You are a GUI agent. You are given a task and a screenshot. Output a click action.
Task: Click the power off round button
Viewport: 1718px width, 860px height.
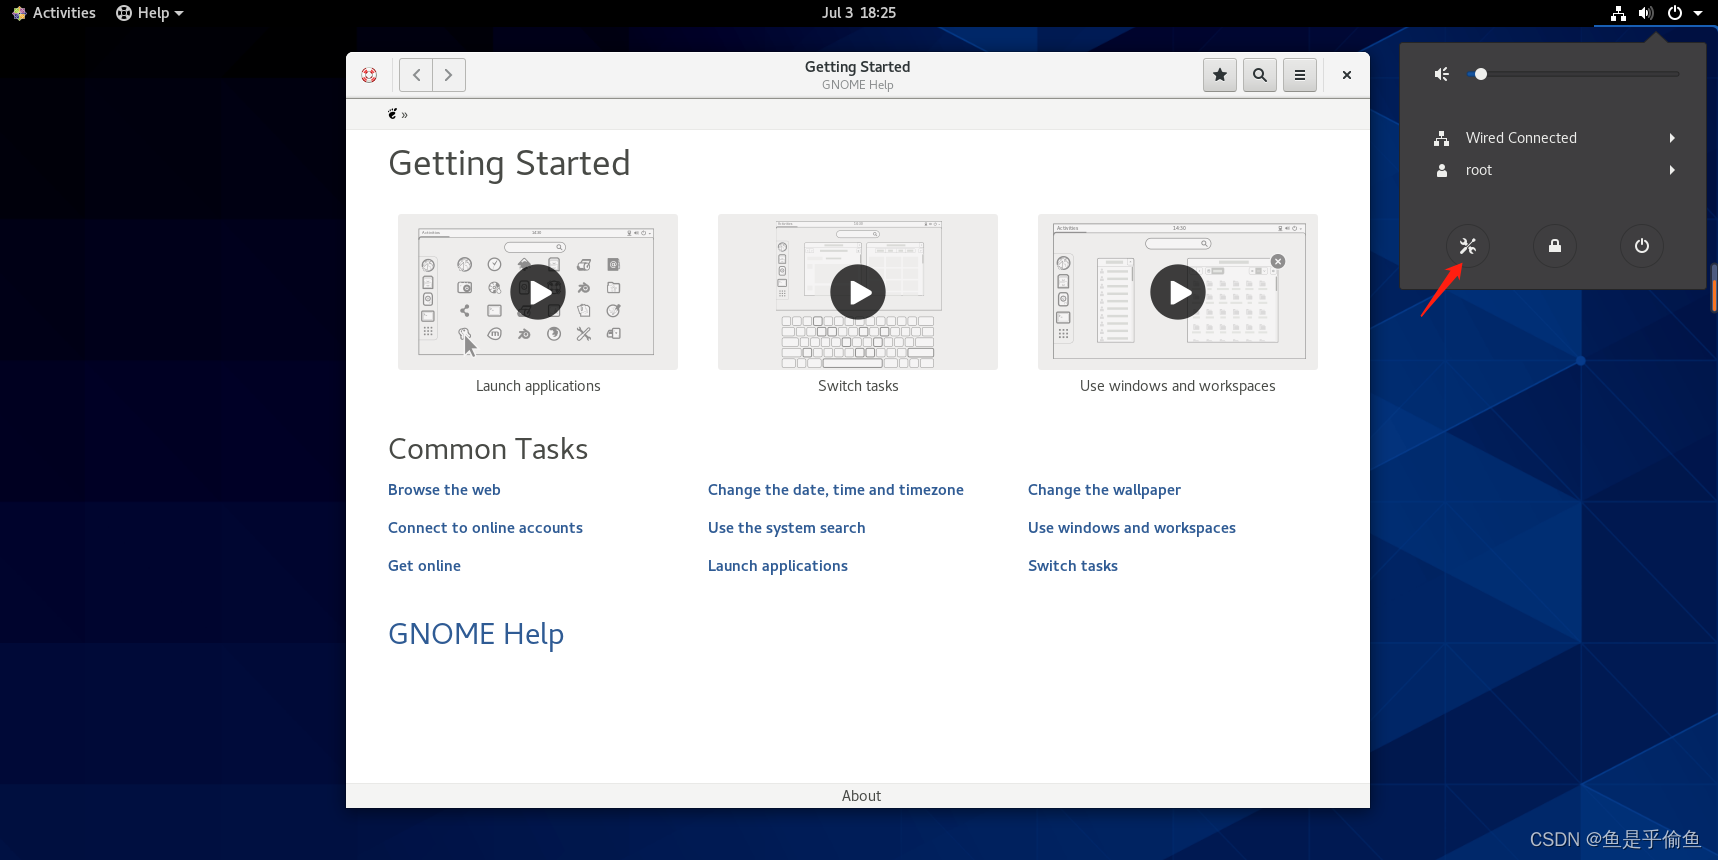(1642, 246)
